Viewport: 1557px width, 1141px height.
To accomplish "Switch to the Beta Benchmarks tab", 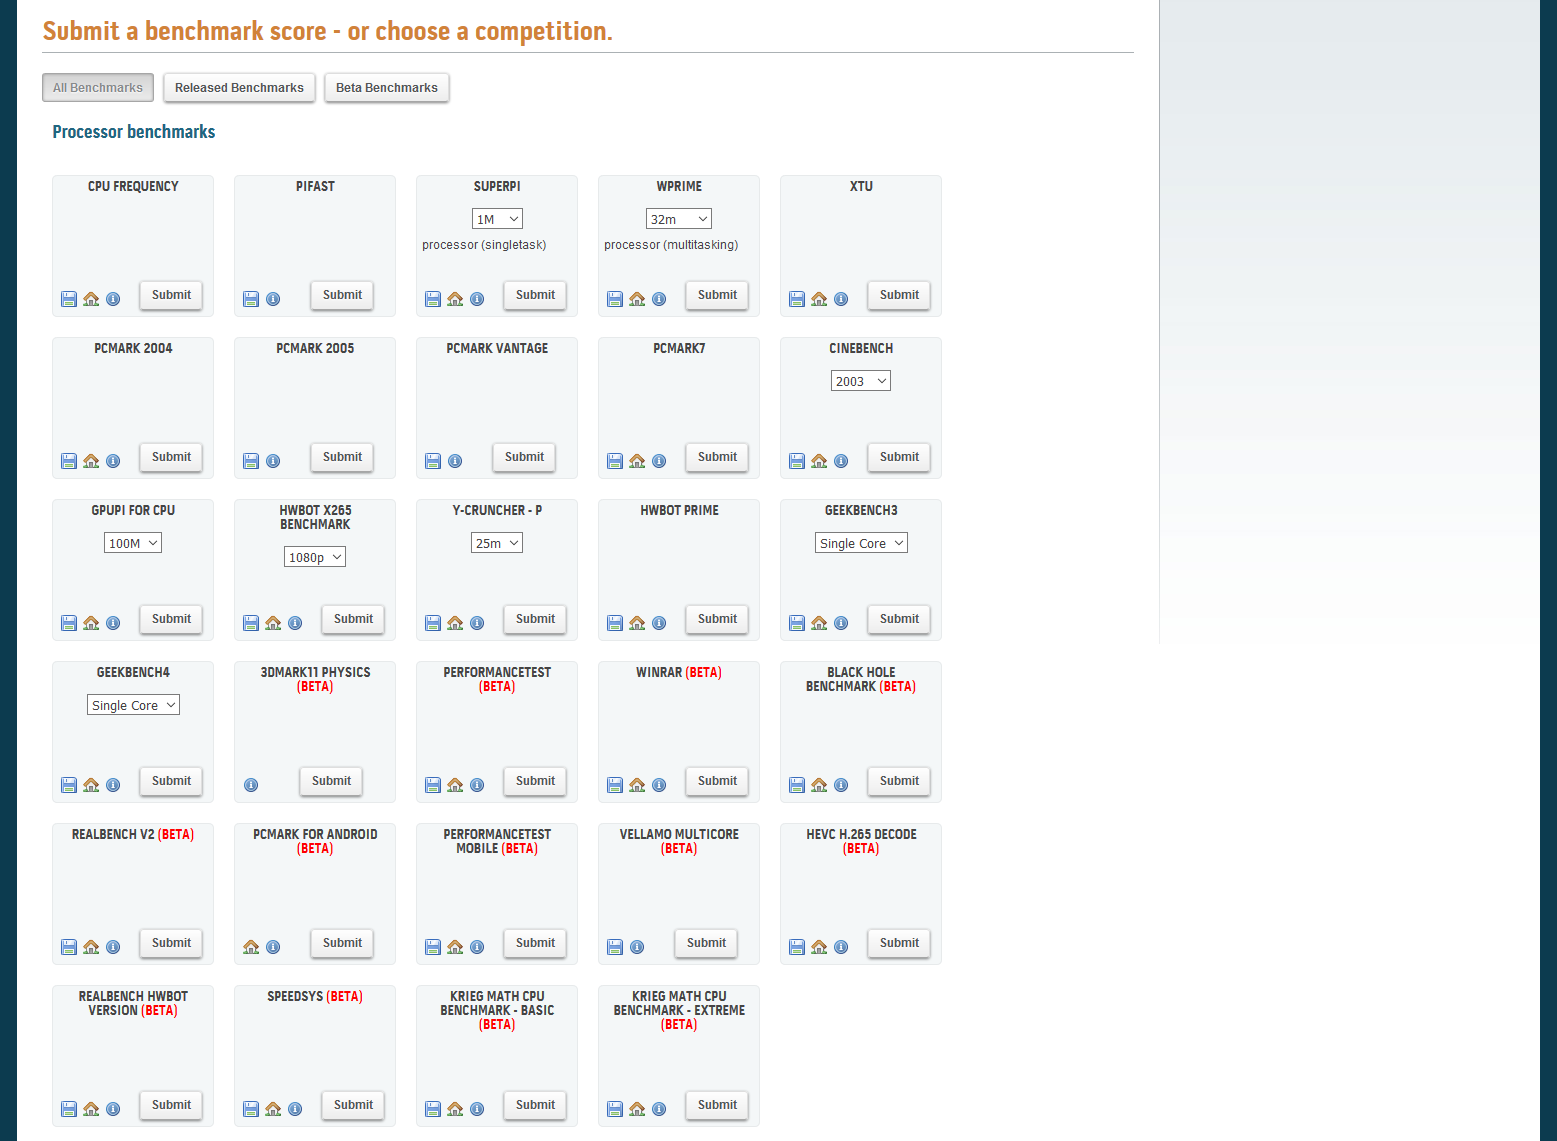I will (x=387, y=88).
